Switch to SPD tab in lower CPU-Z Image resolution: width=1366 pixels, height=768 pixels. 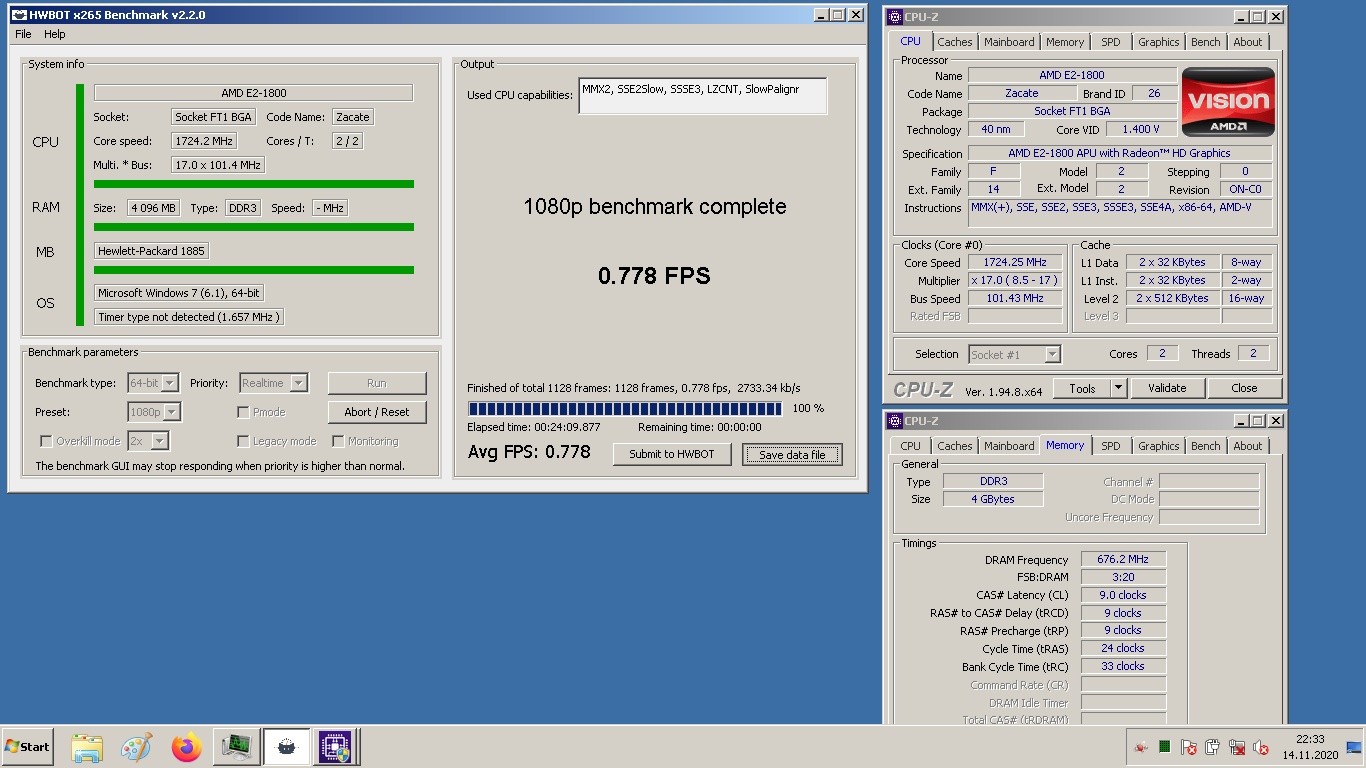coord(1111,446)
